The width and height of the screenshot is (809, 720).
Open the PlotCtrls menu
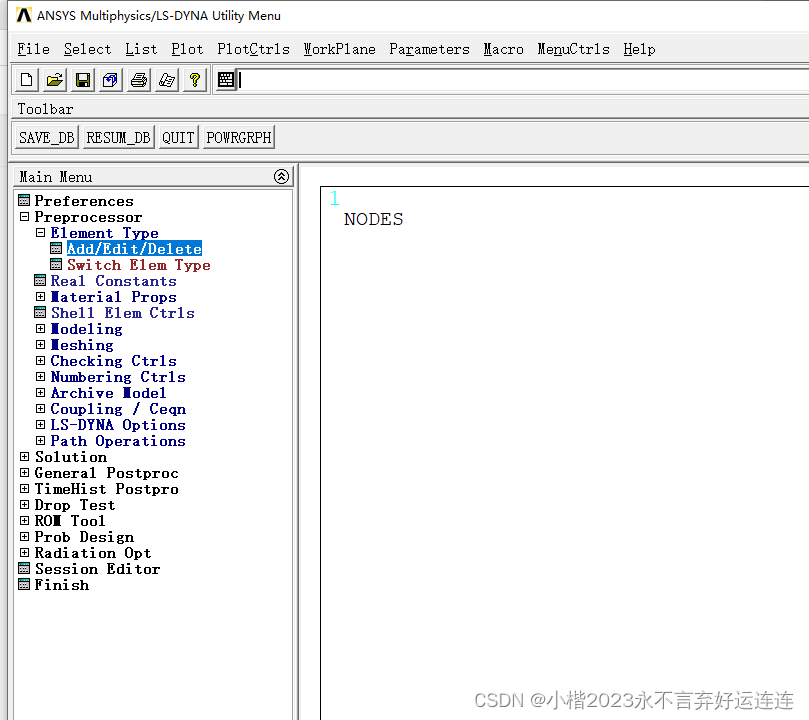[253, 49]
